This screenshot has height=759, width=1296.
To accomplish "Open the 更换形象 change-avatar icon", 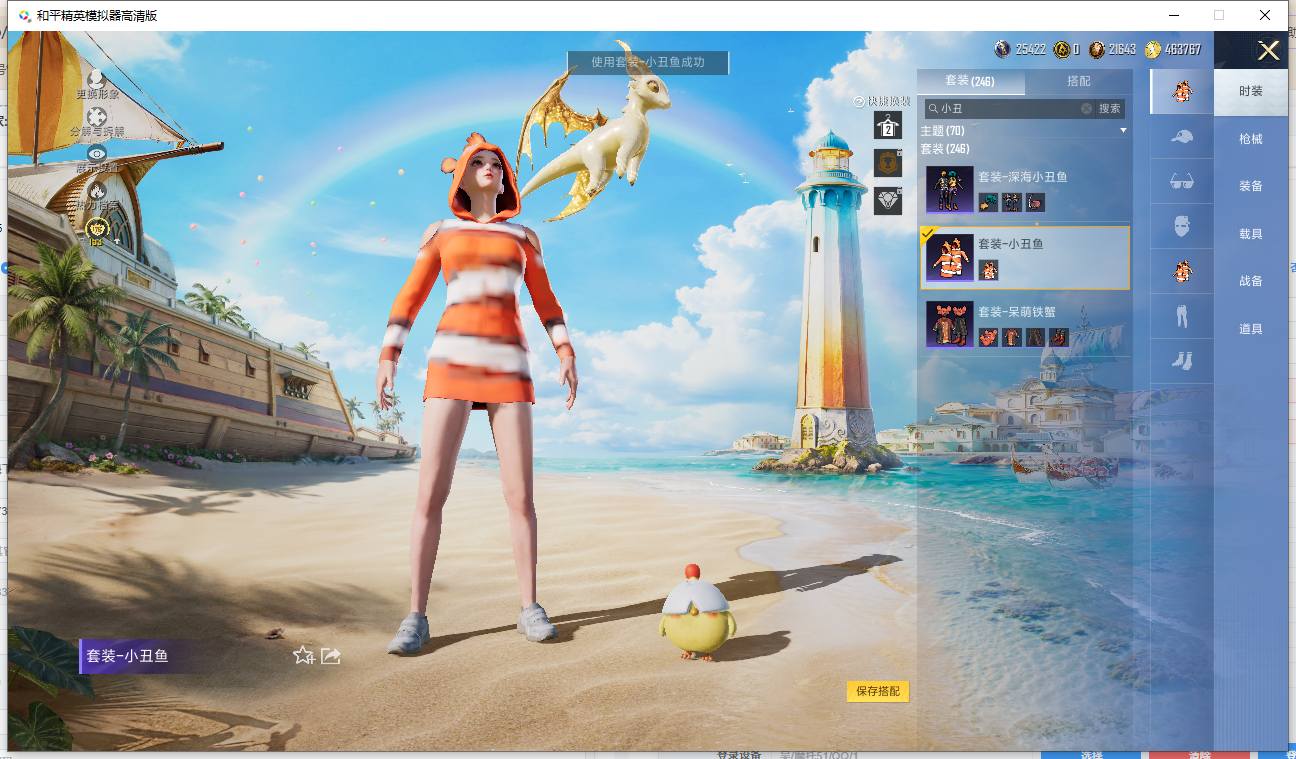I will coord(96,78).
